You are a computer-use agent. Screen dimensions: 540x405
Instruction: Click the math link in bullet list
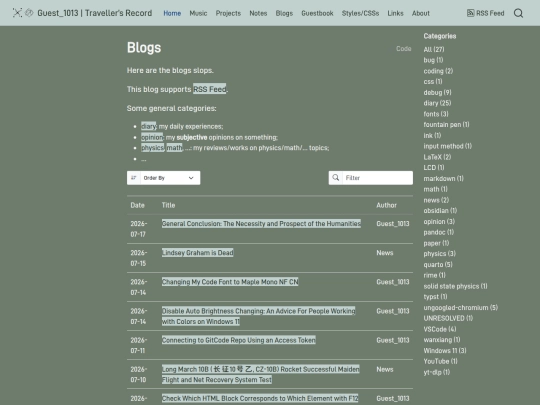(174, 148)
